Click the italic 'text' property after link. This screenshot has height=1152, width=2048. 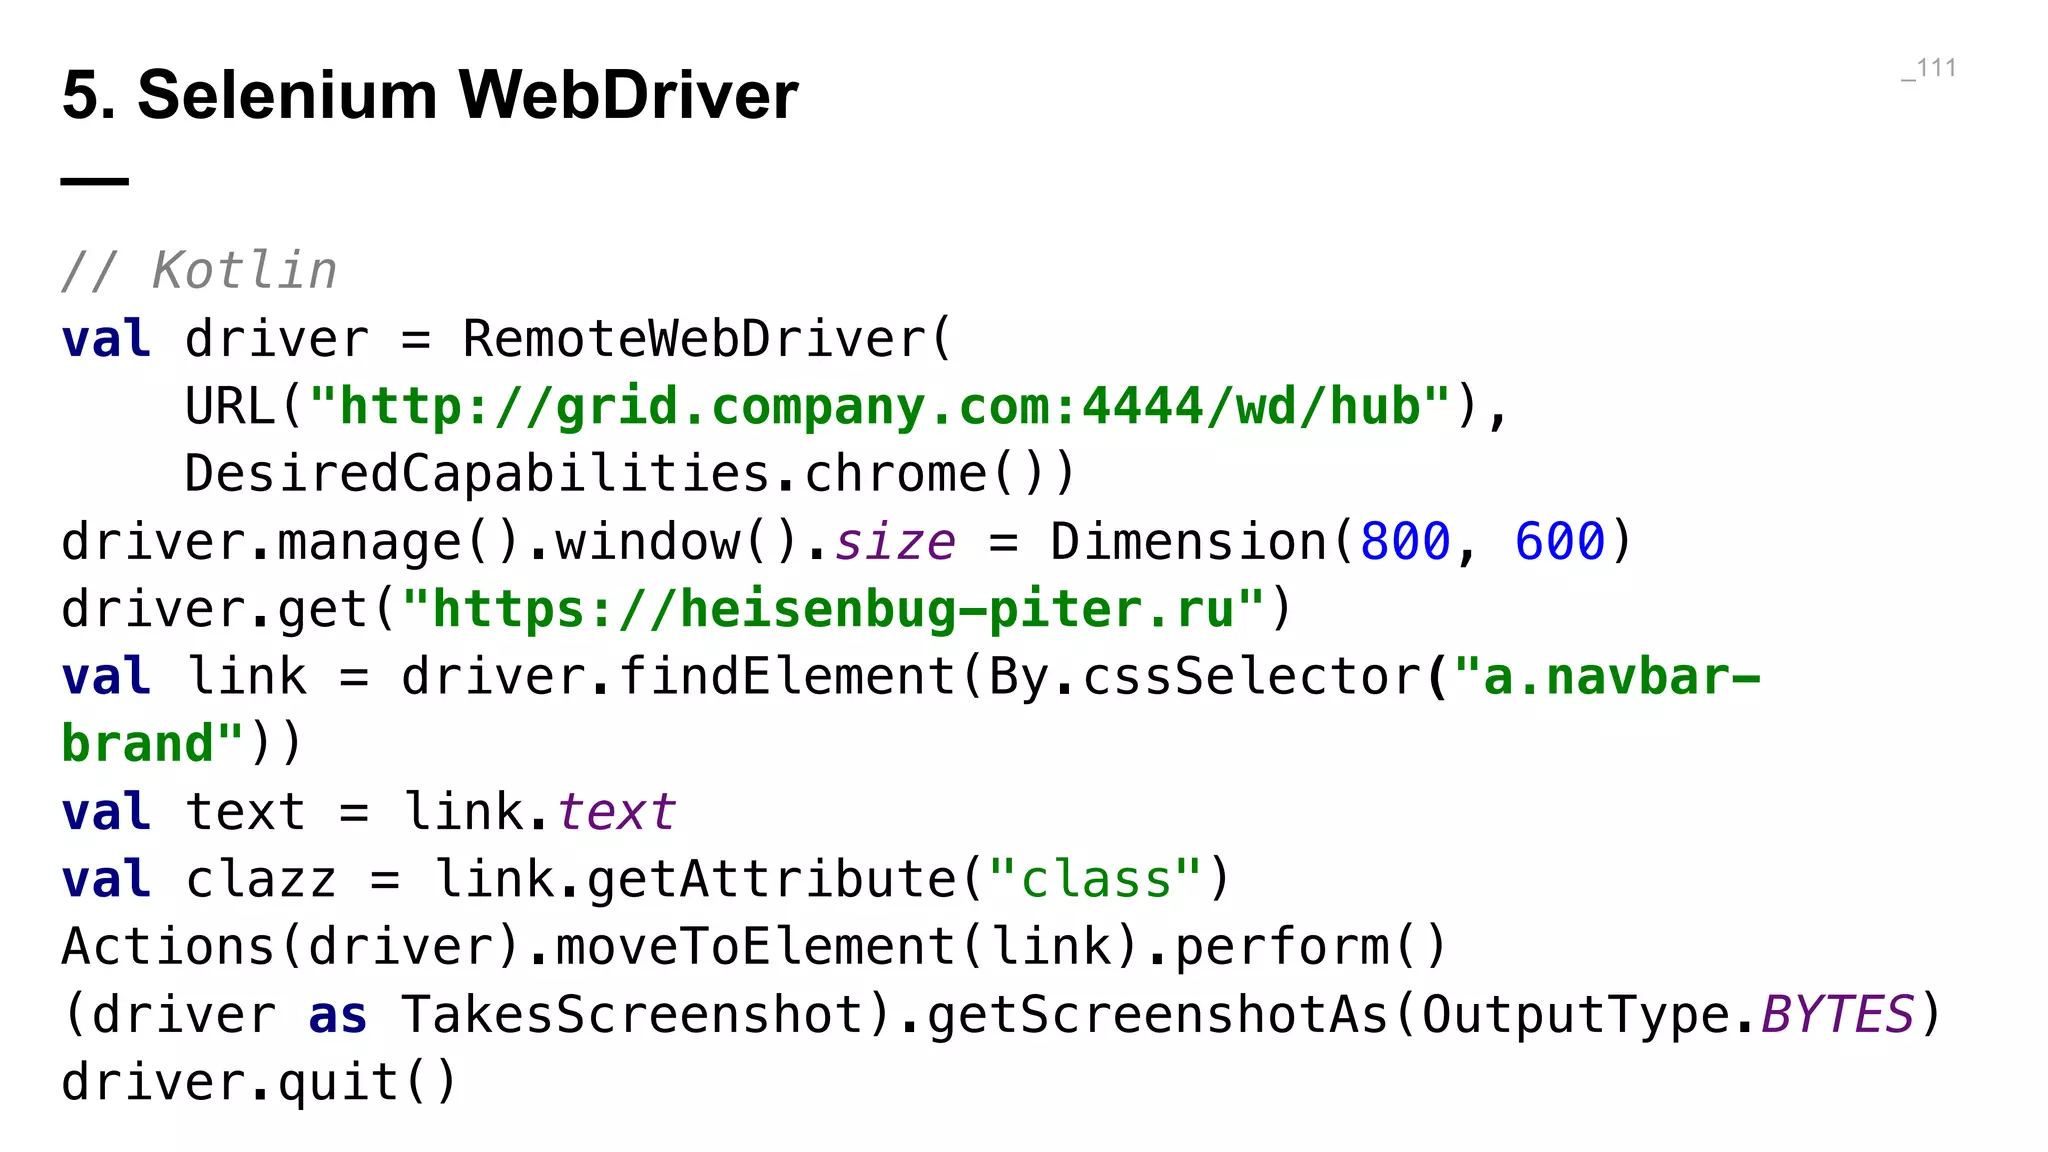click(x=616, y=811)
